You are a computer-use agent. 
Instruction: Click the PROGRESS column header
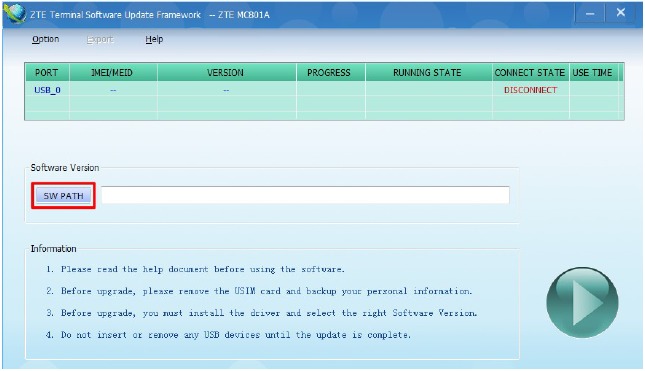[x=330, y=72]
